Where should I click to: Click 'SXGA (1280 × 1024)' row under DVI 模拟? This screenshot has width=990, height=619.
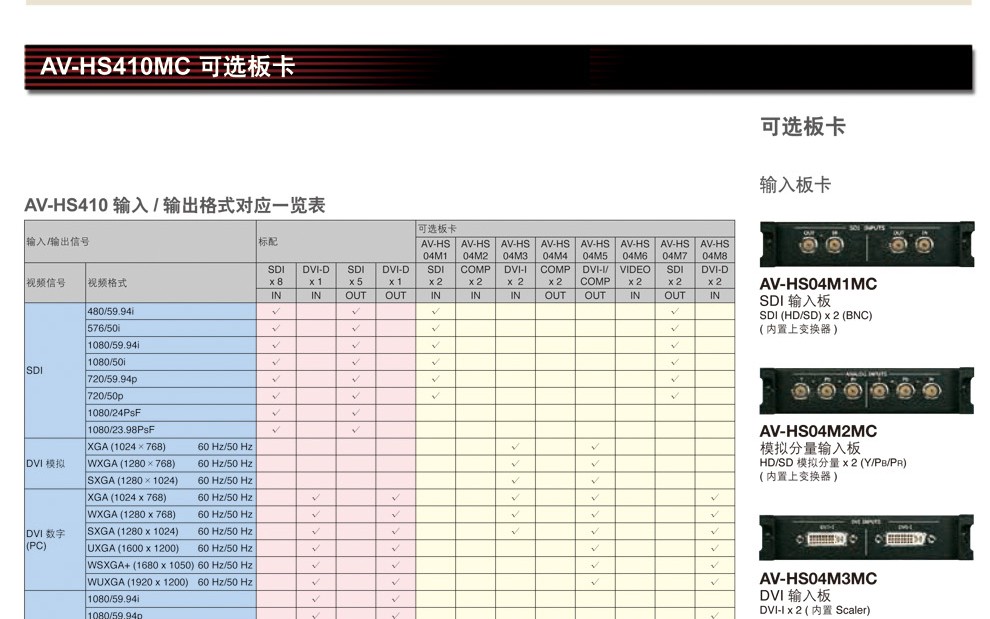click(x=133, y=481)
